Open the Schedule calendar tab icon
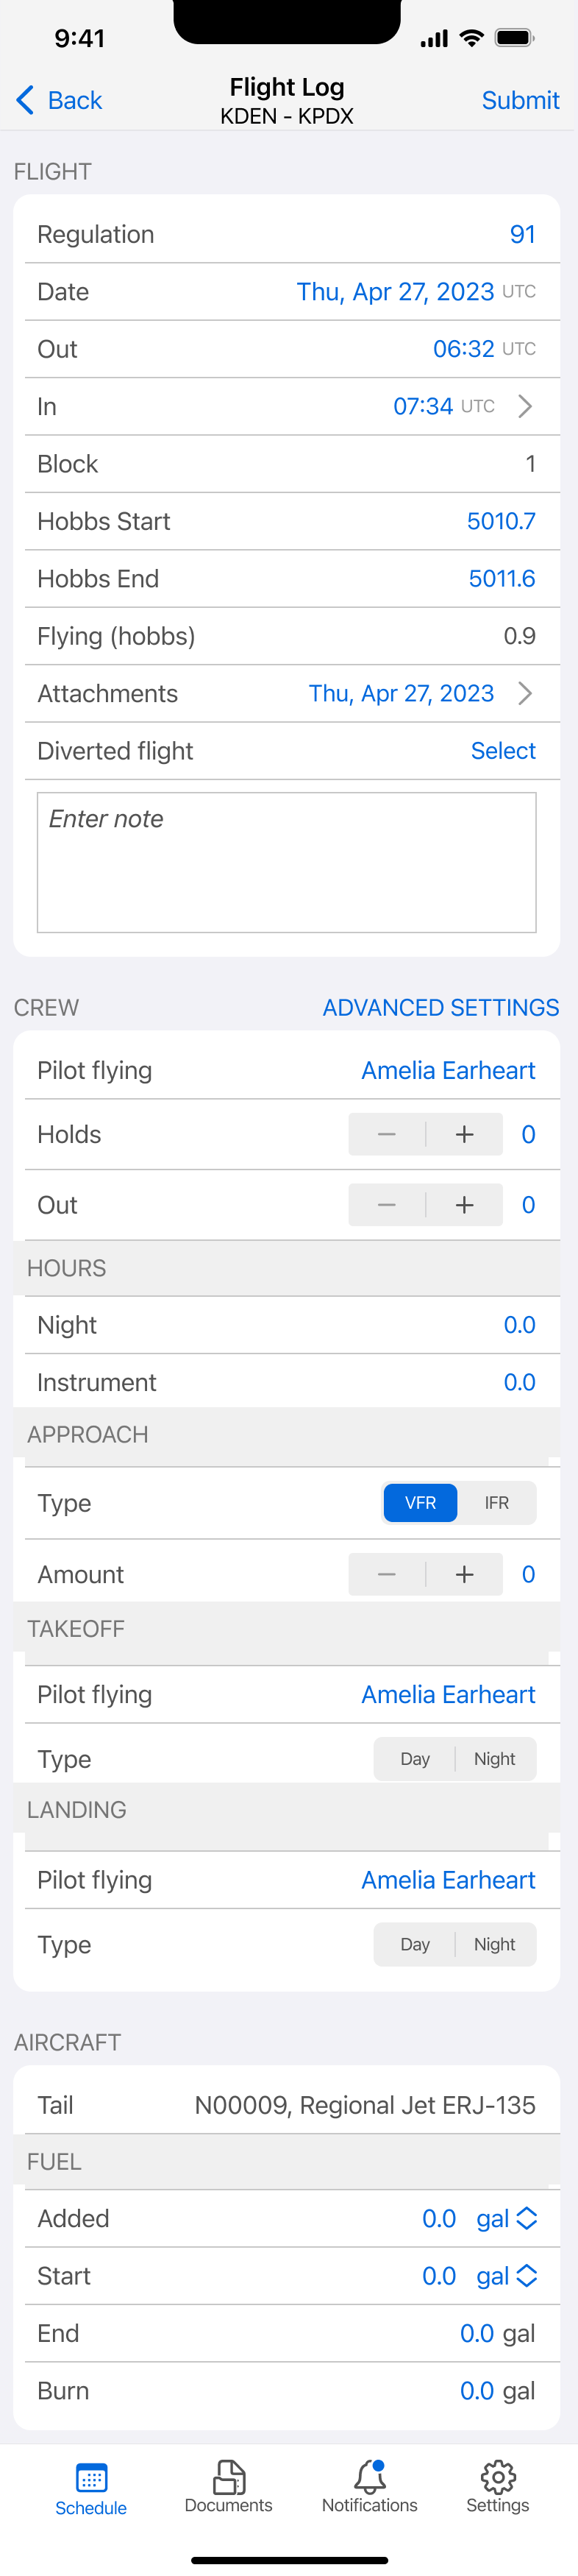 click(91, 2478)
